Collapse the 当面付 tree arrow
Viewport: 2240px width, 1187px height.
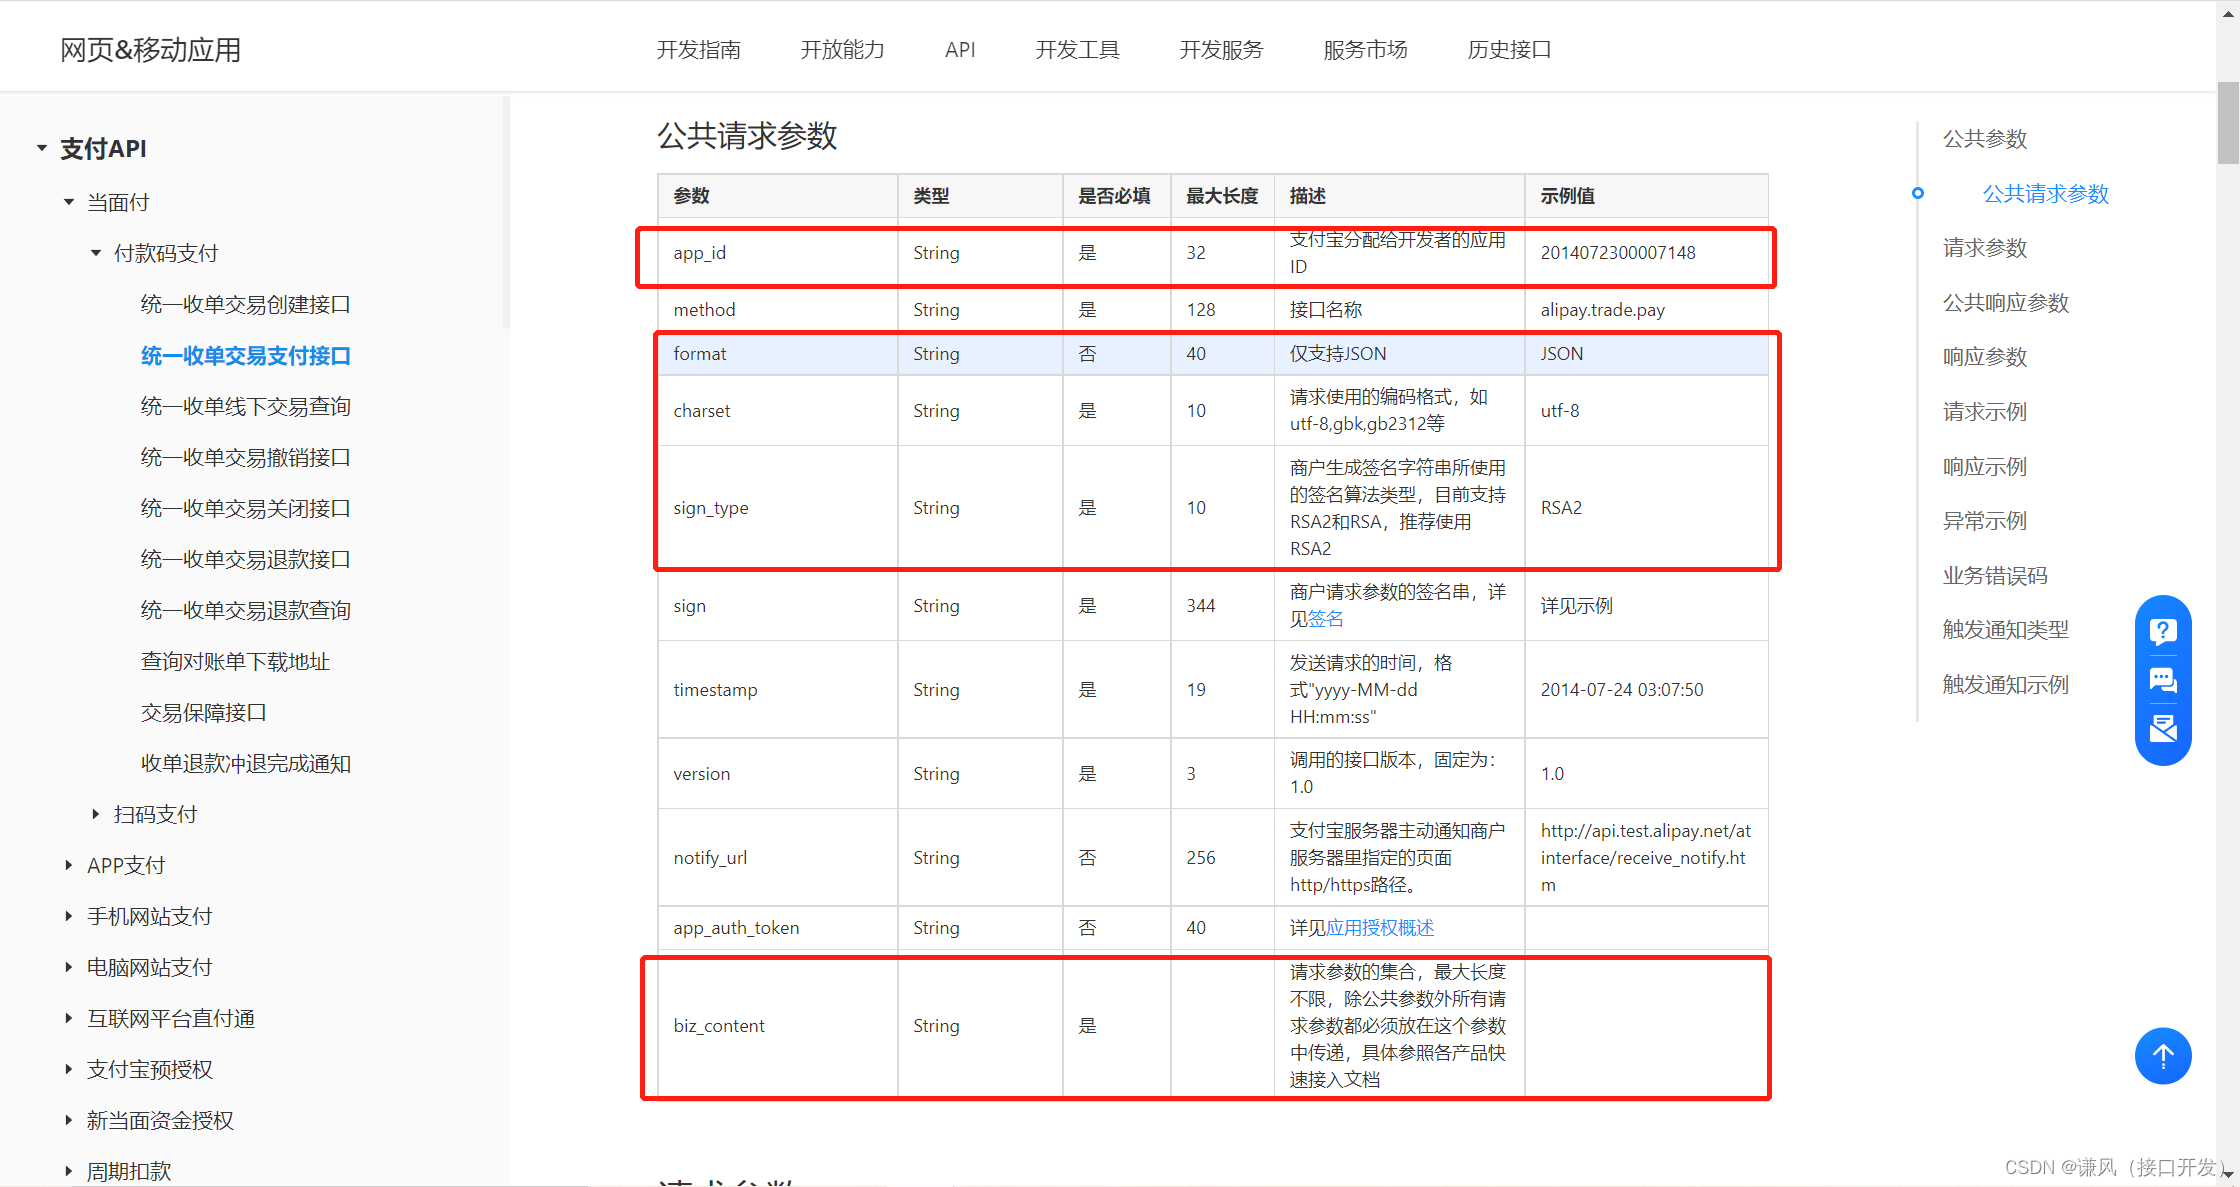(69, 202)
